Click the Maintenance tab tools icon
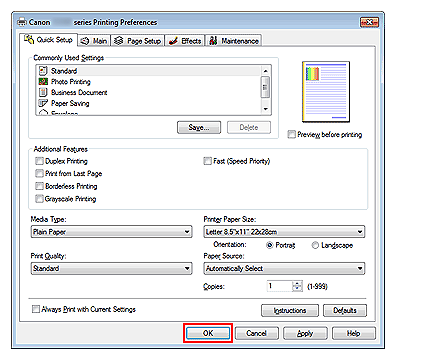The height and width of the screenshot is (364, 421). [x=213, y=41]
